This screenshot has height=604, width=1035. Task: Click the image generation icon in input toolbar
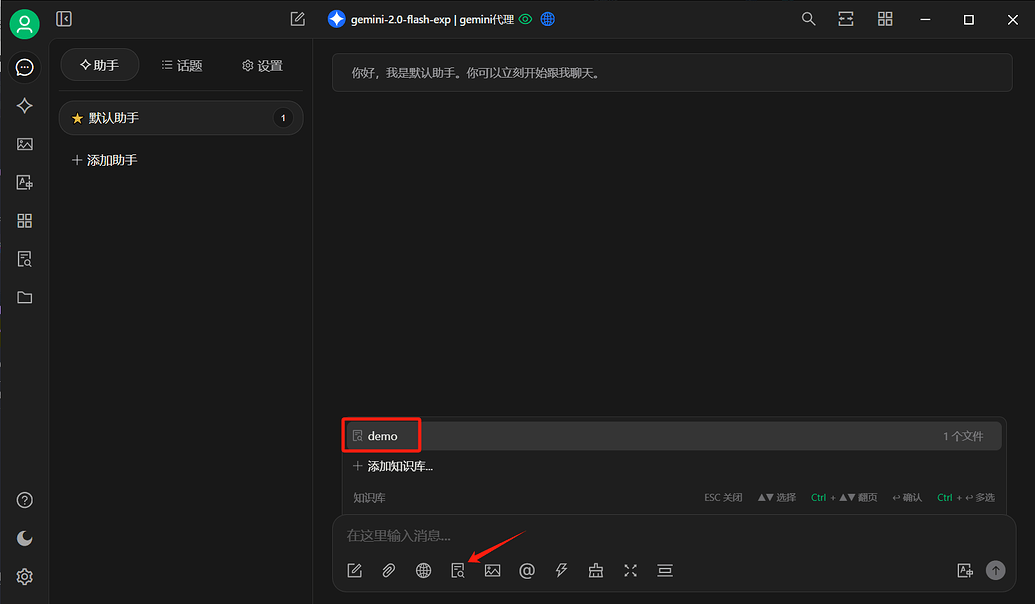tap(492, 570)
